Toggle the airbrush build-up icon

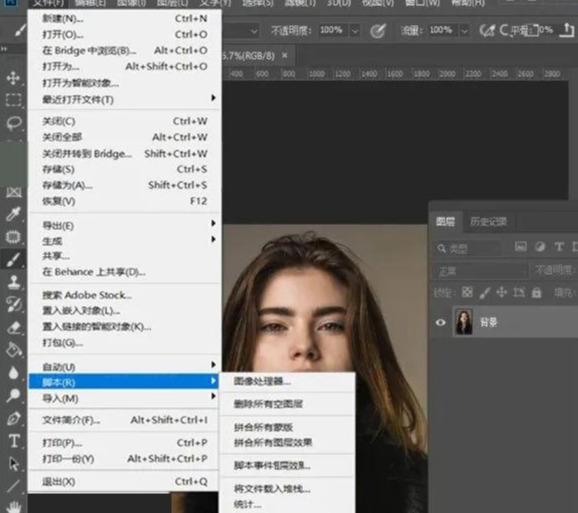pyautogui.click(x=487, y=30)
